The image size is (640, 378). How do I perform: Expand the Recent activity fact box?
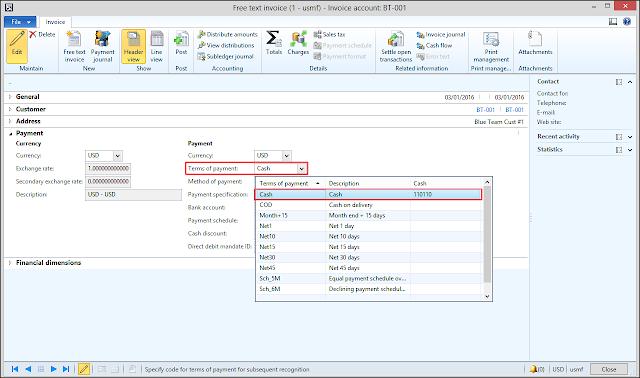point(630,137)
